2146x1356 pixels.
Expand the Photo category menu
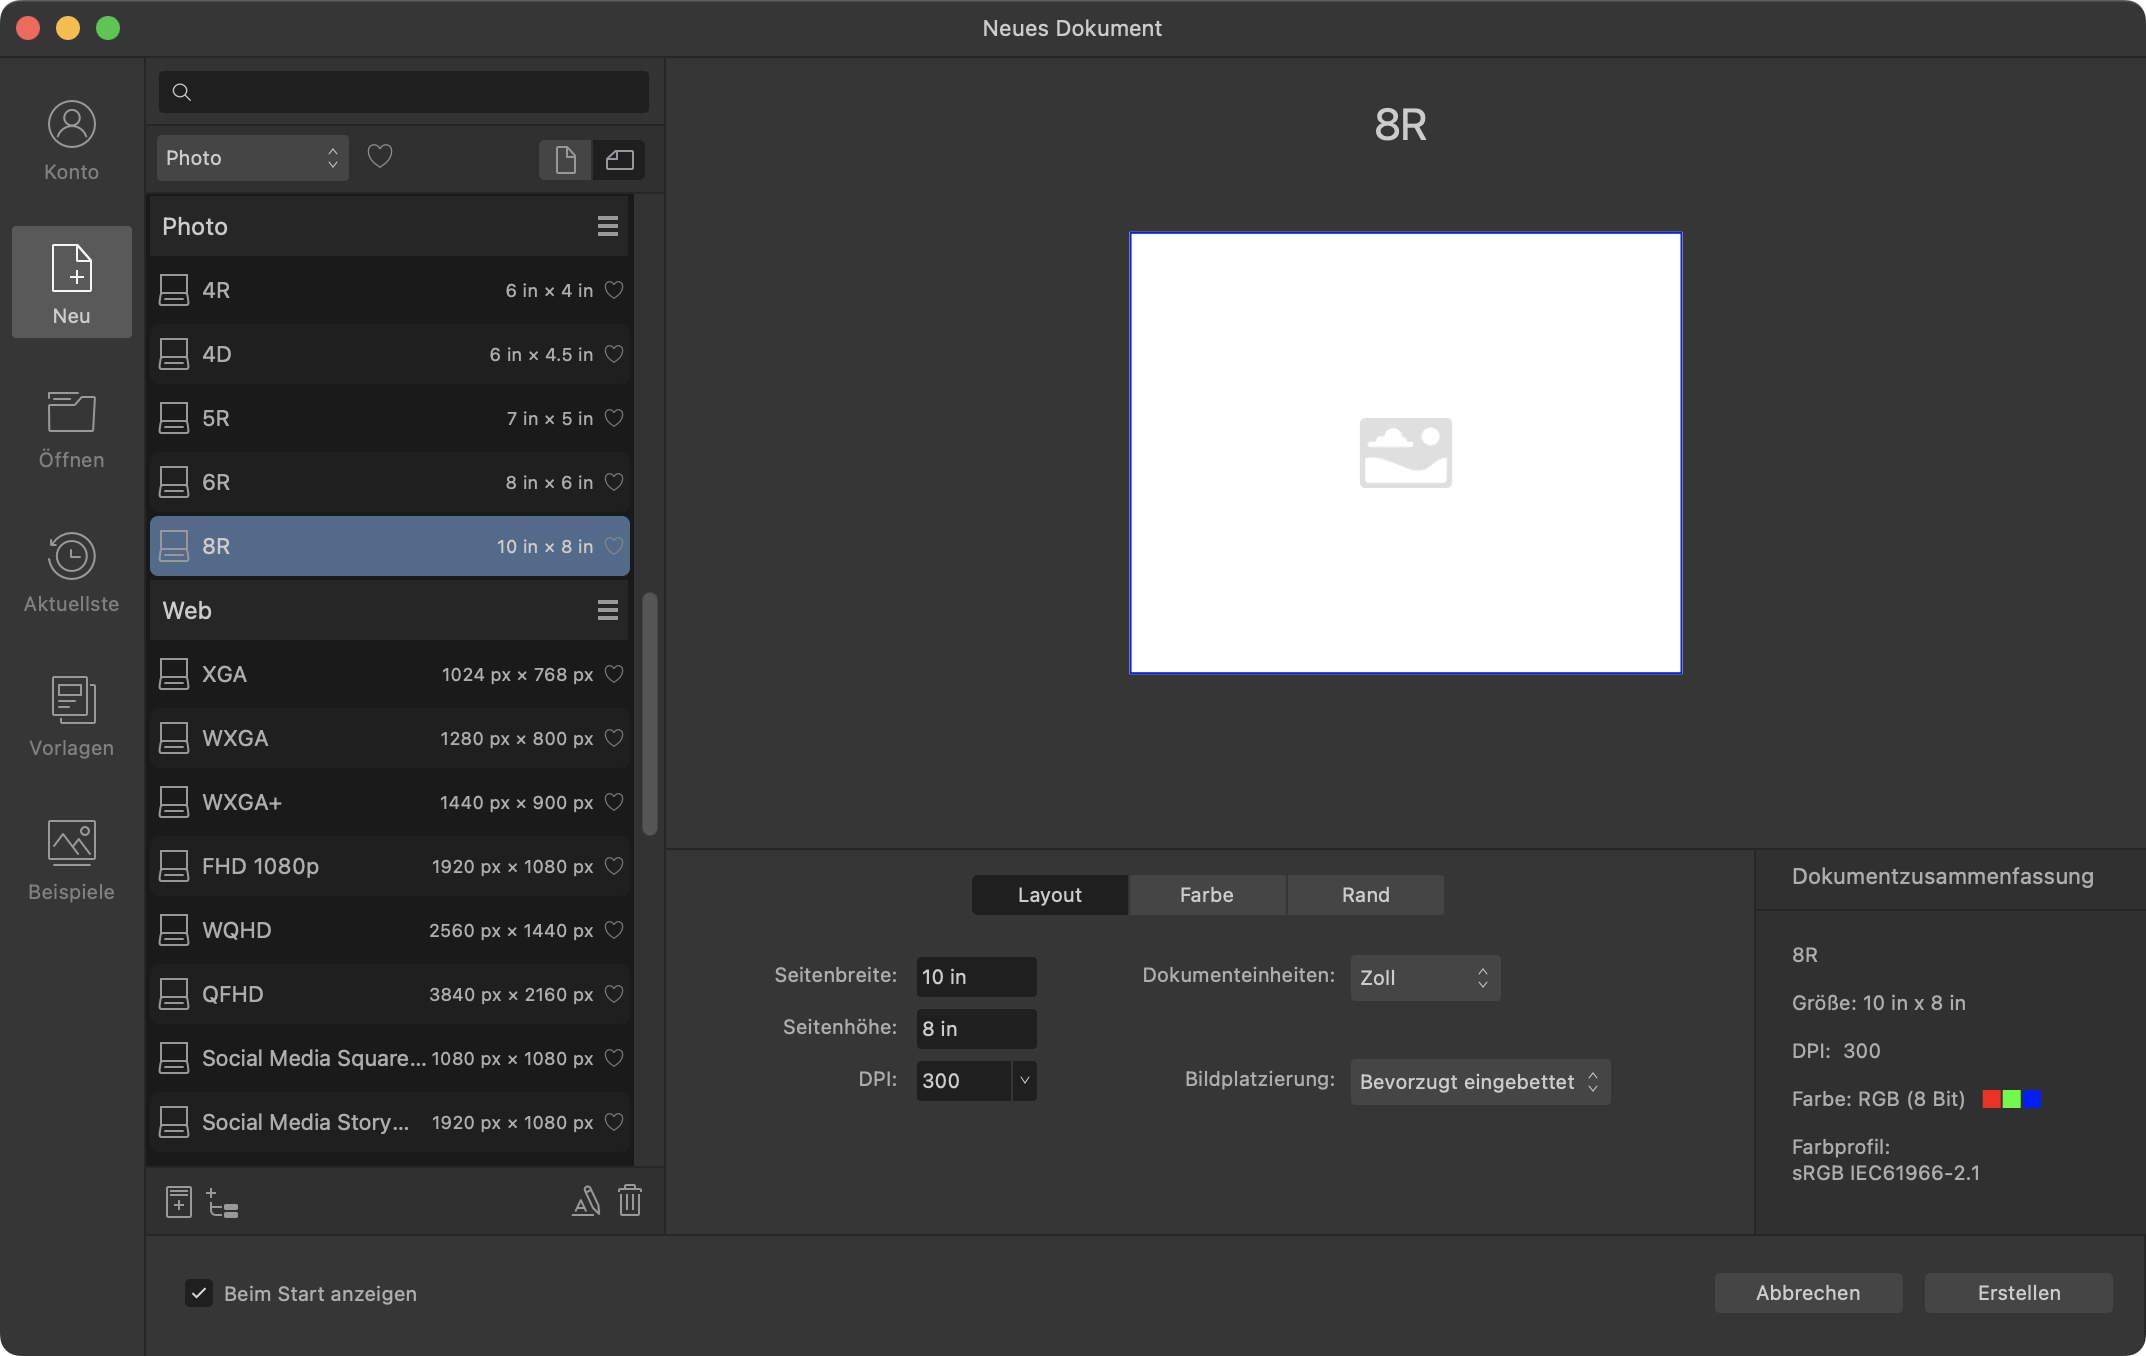tap(606, 225)
